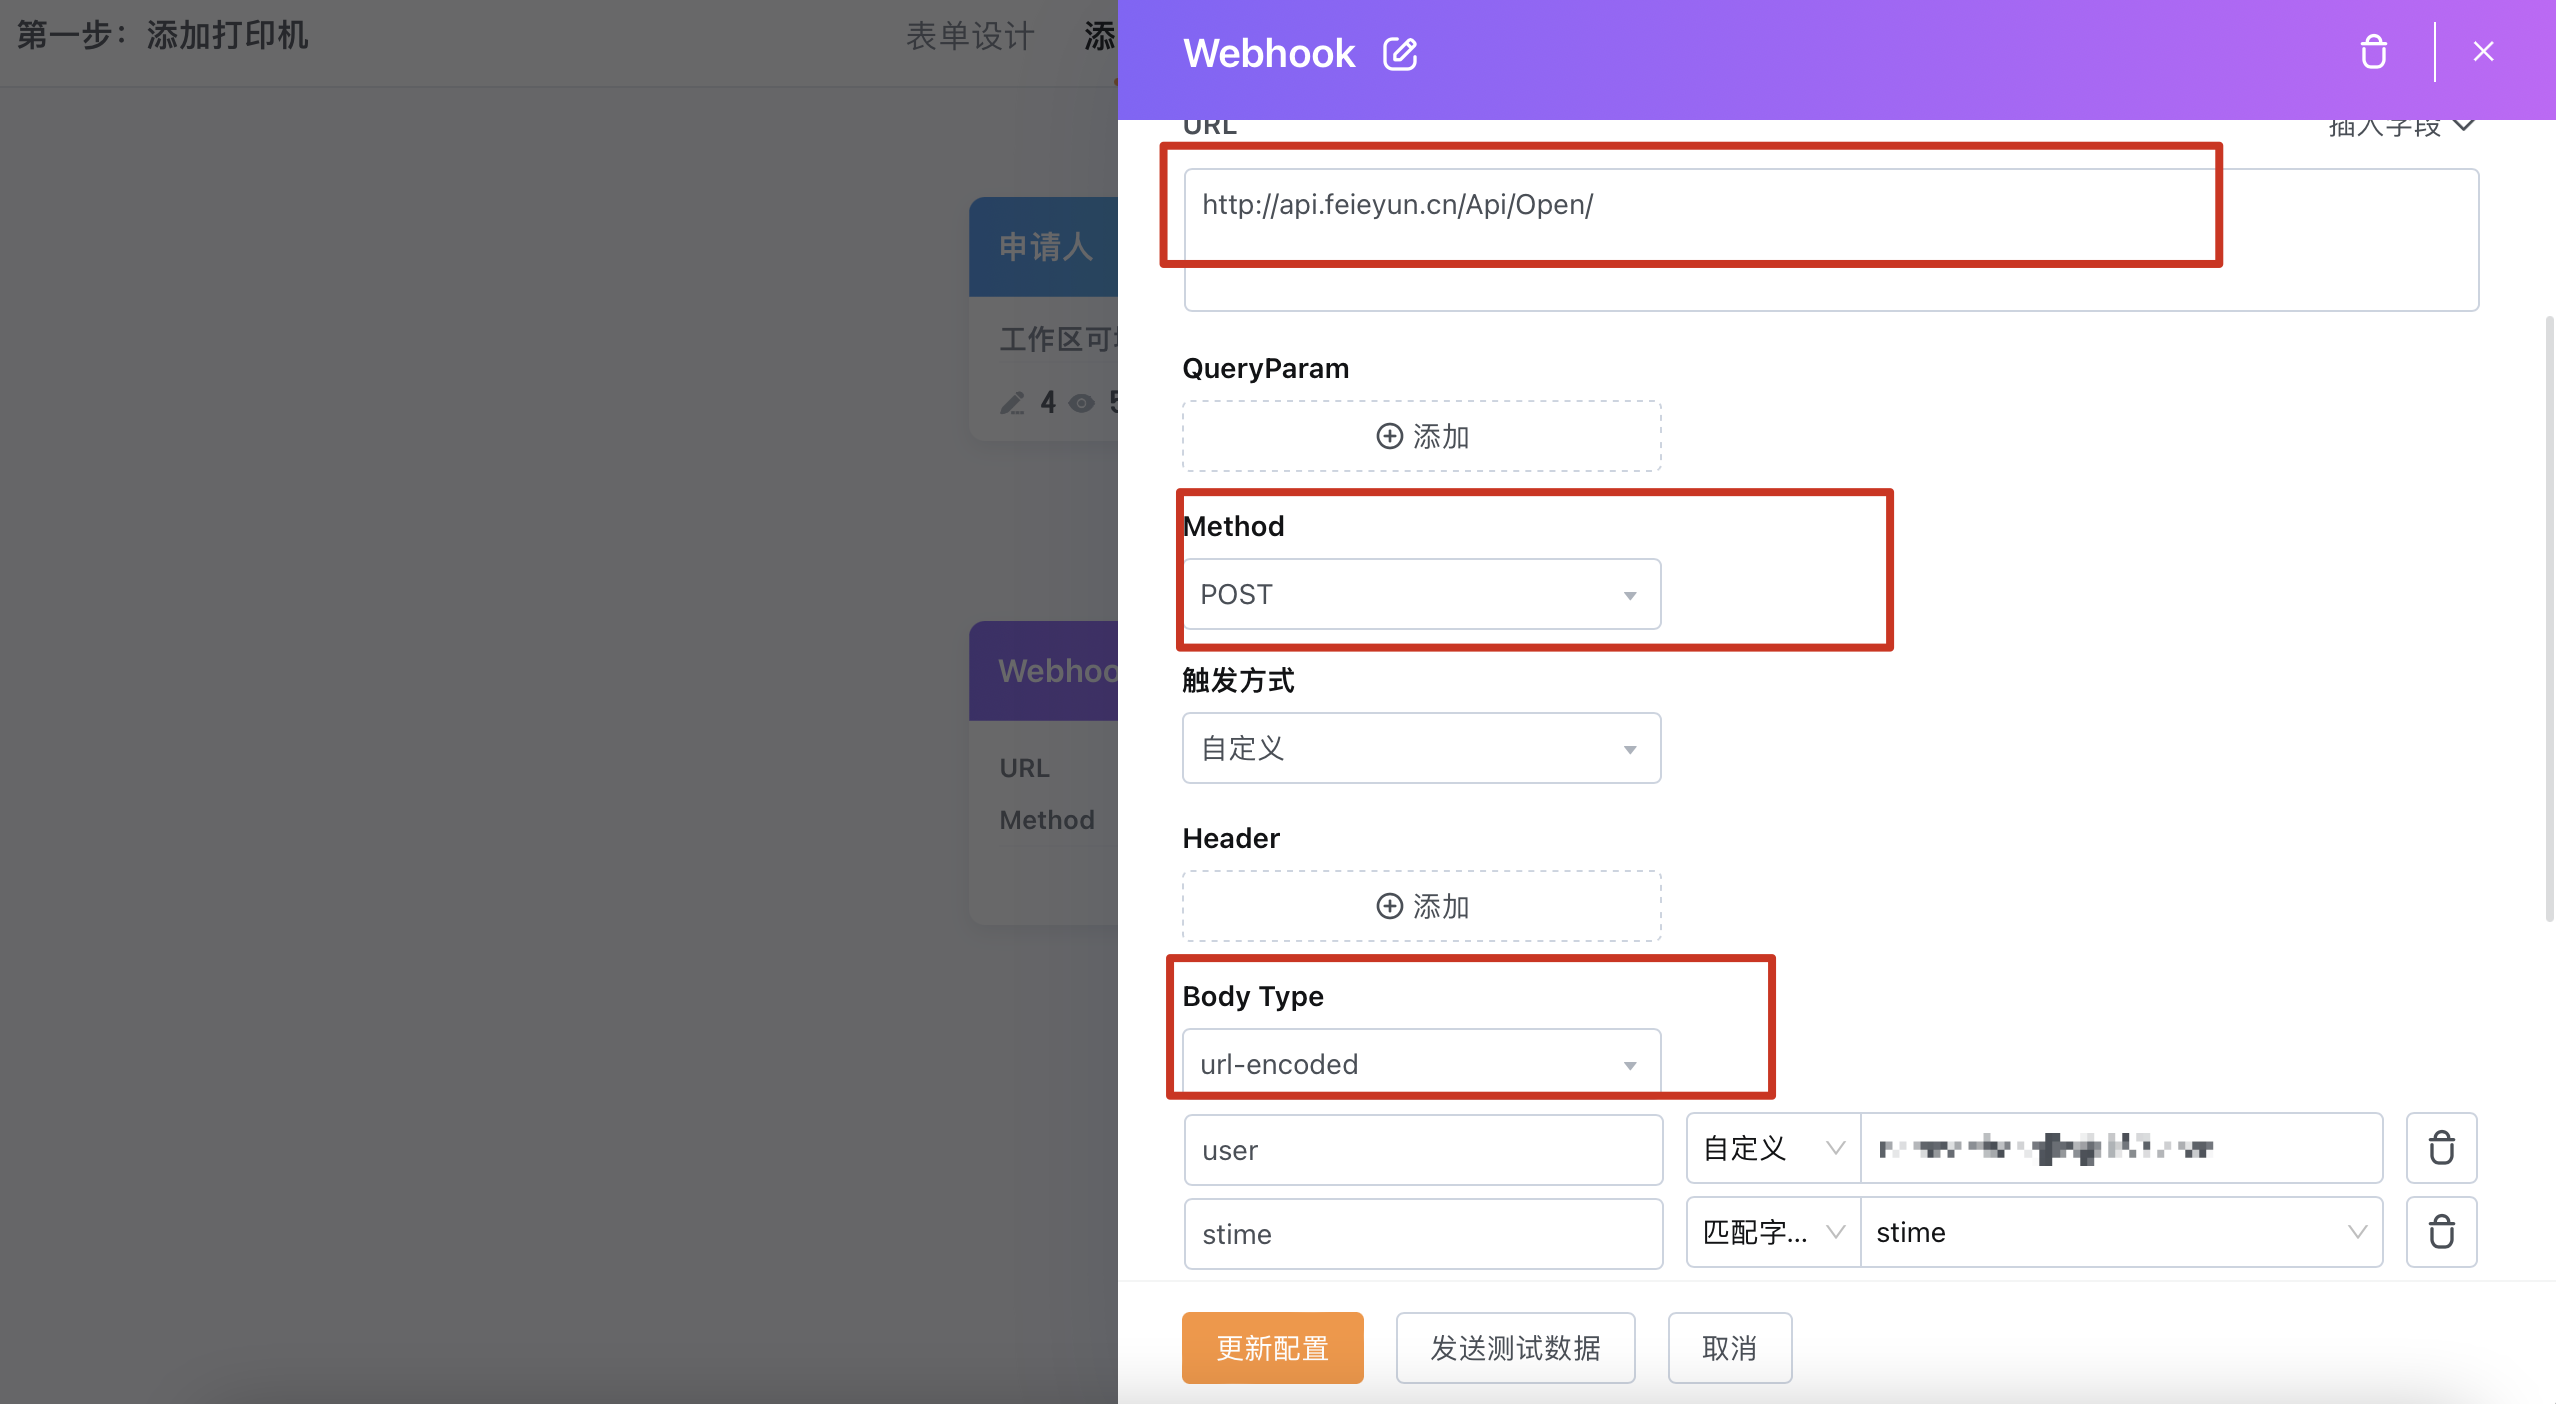Switch to the 表单设计 tab in background
This screenshot has width=2556, height=1404.
pos(969,36)
